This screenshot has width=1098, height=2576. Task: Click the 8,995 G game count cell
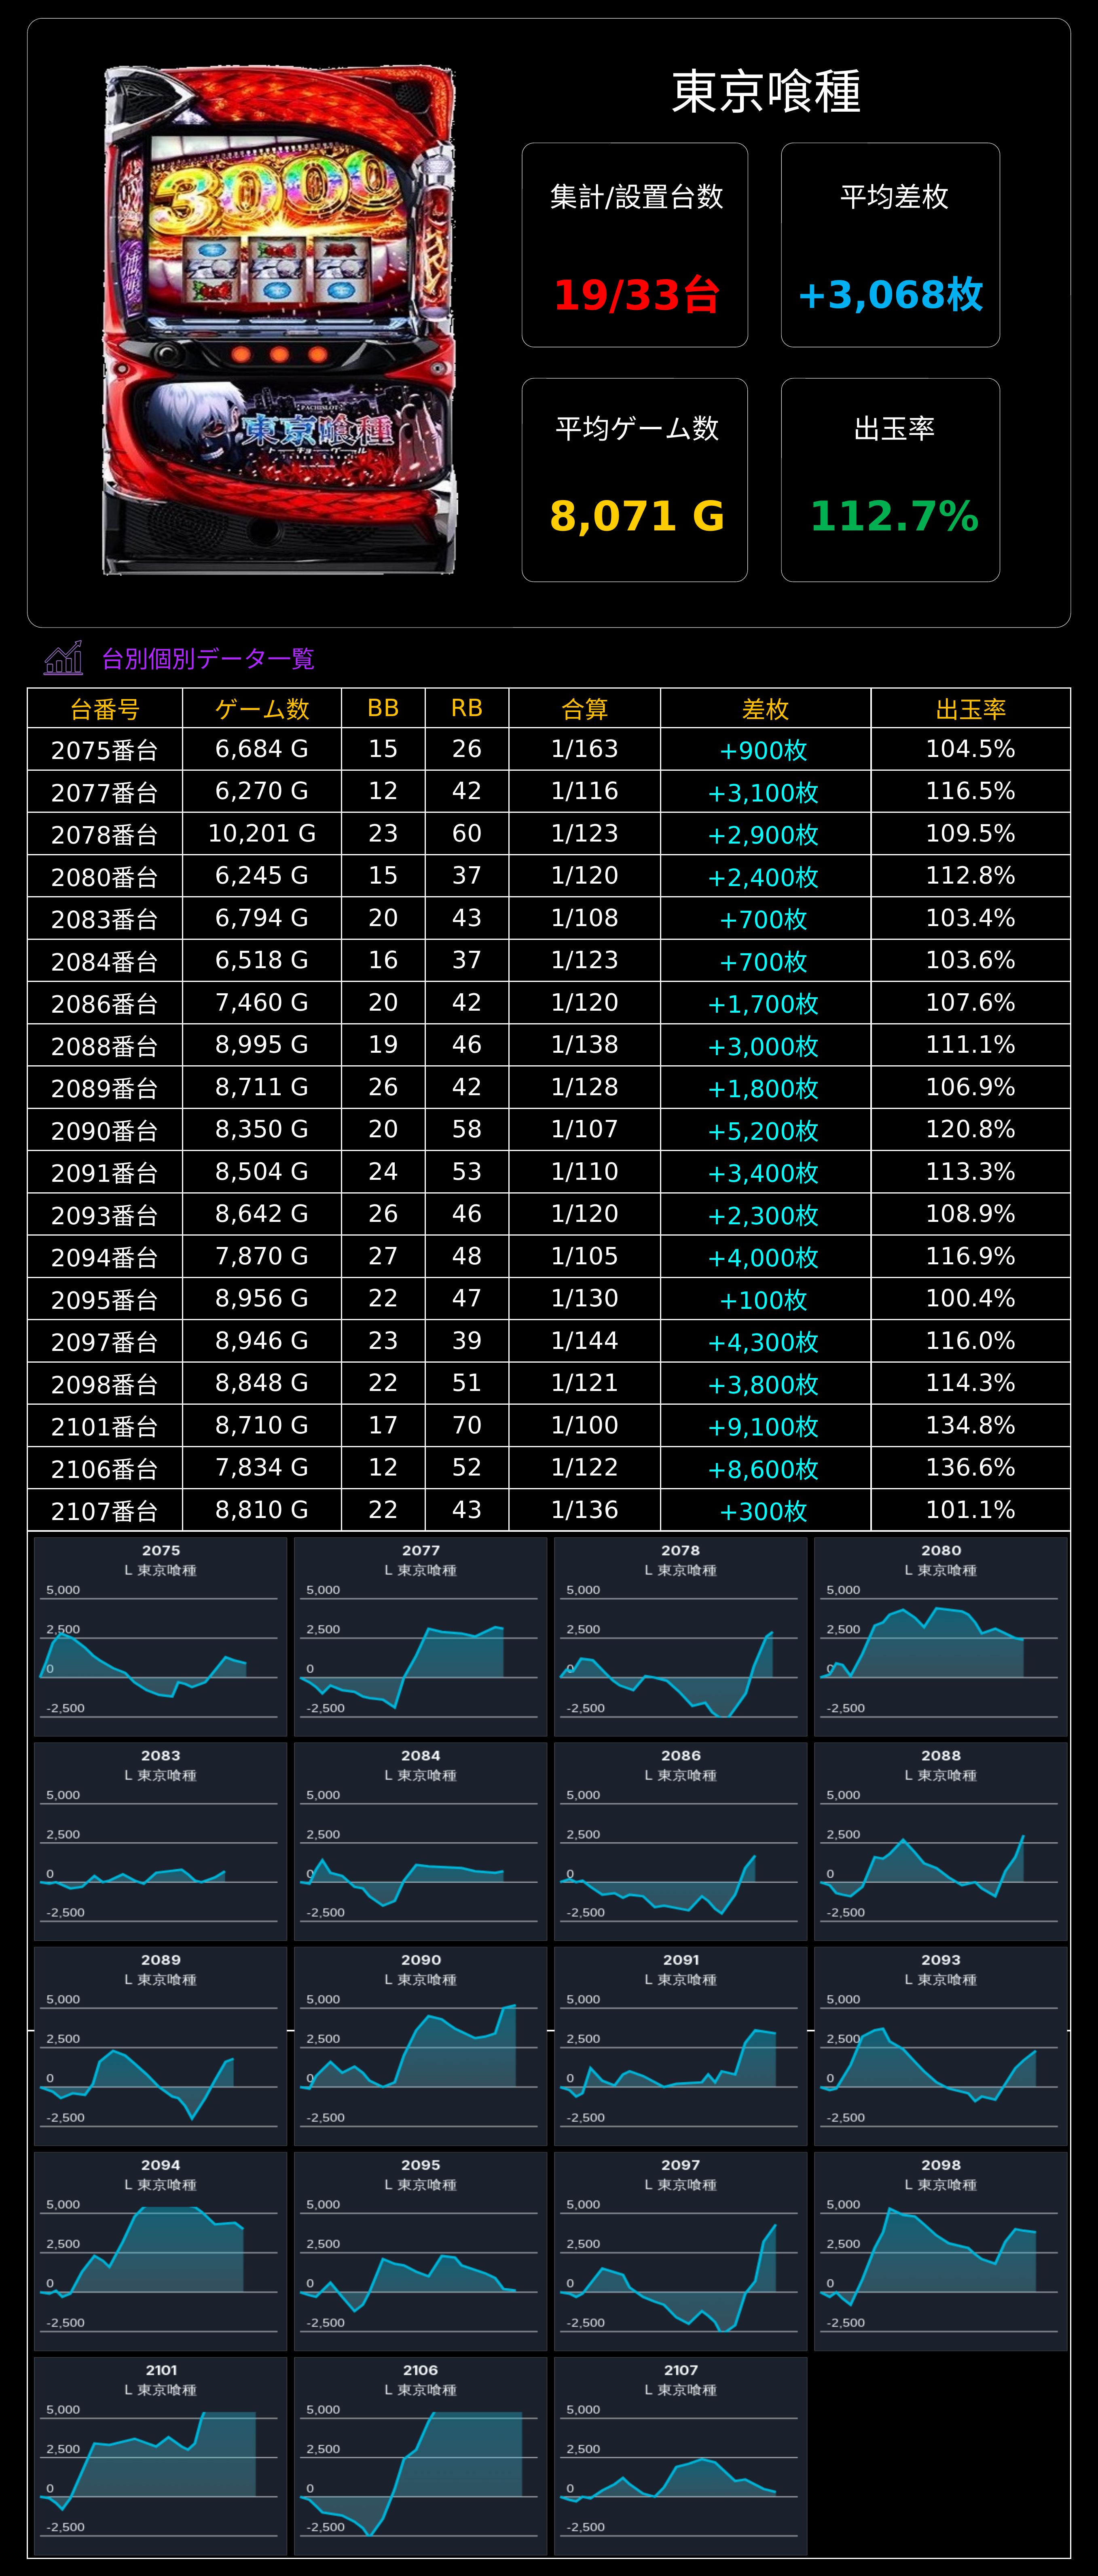(x=262, y=1045)
